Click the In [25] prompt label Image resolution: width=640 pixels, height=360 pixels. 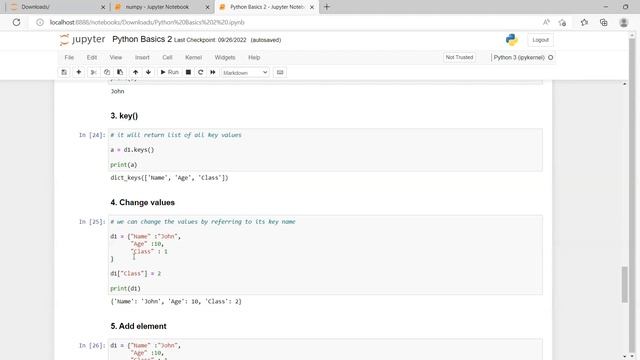coord(92,222)
